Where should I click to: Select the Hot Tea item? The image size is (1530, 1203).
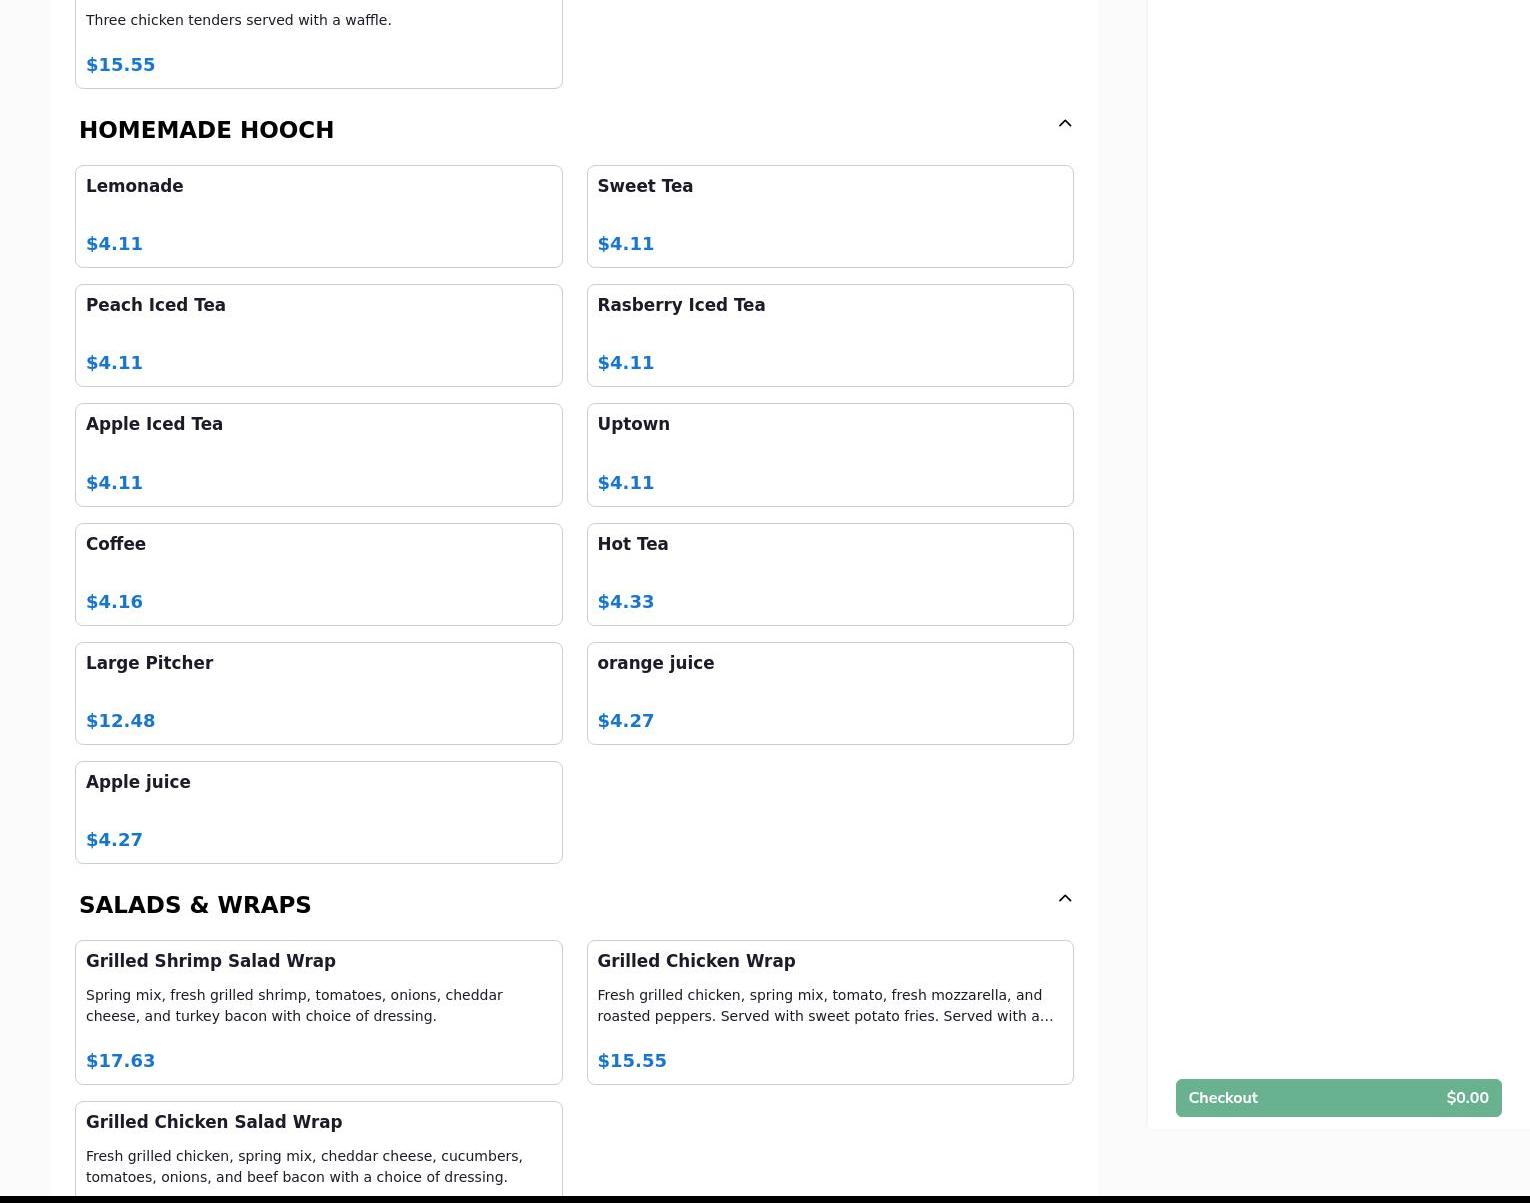[x=830, y=575]
